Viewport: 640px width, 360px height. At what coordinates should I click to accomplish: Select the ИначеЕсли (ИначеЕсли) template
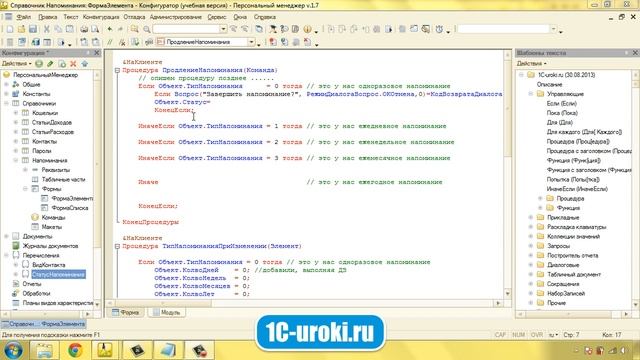pyautogui.click(x=577, y=189)
